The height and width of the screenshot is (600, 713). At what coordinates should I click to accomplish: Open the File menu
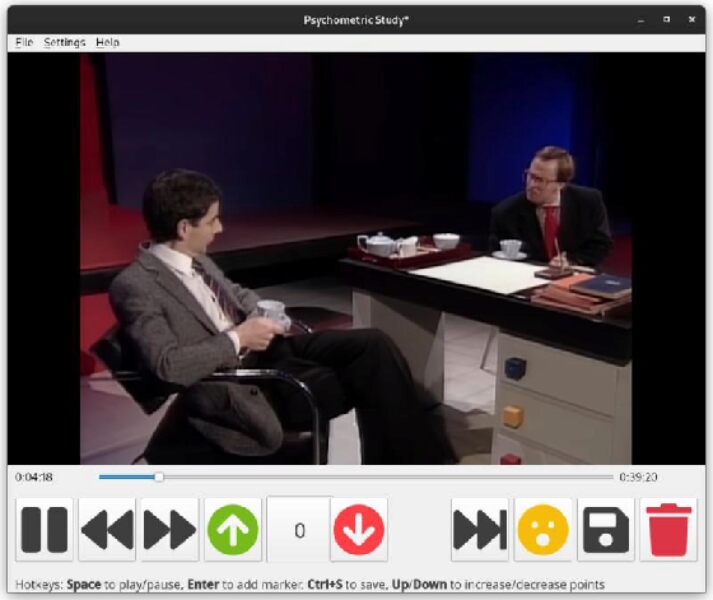tap(24, 43)
